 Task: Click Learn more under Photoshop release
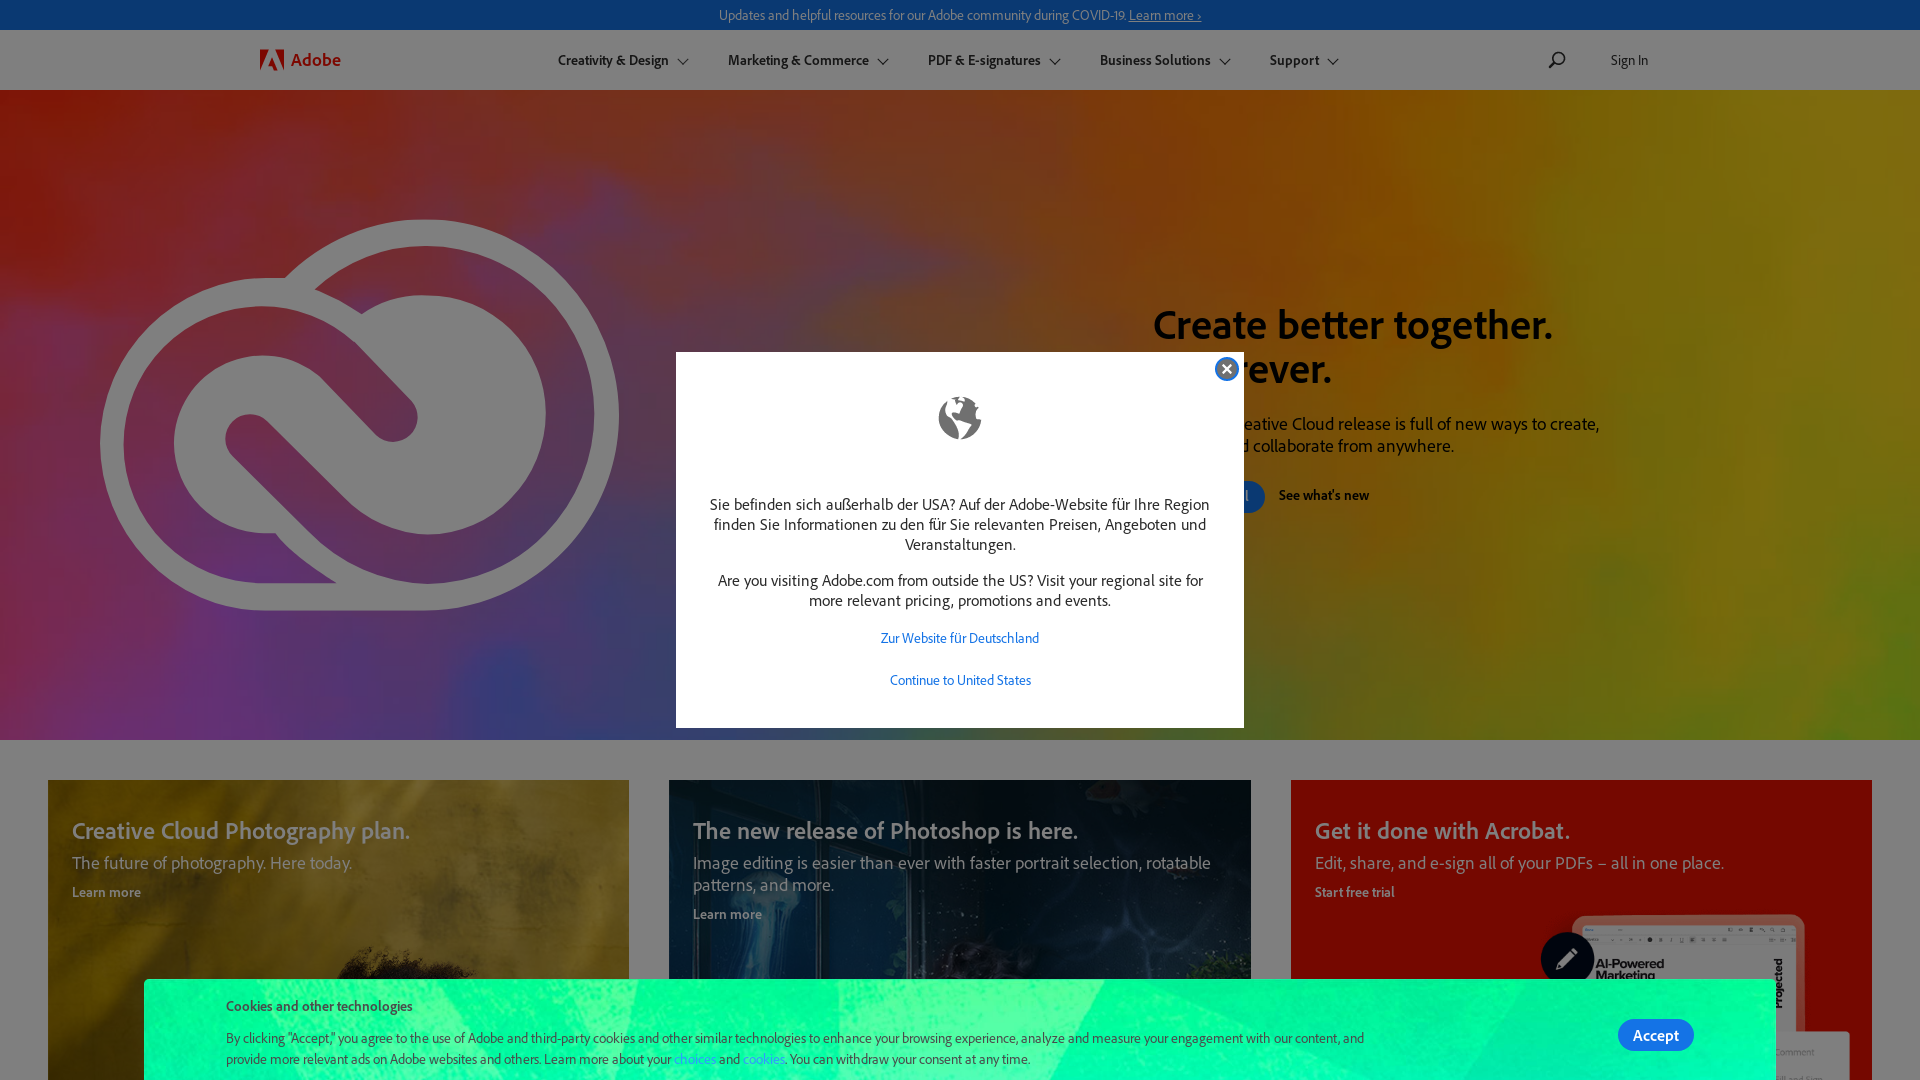[x=727, y=914]
